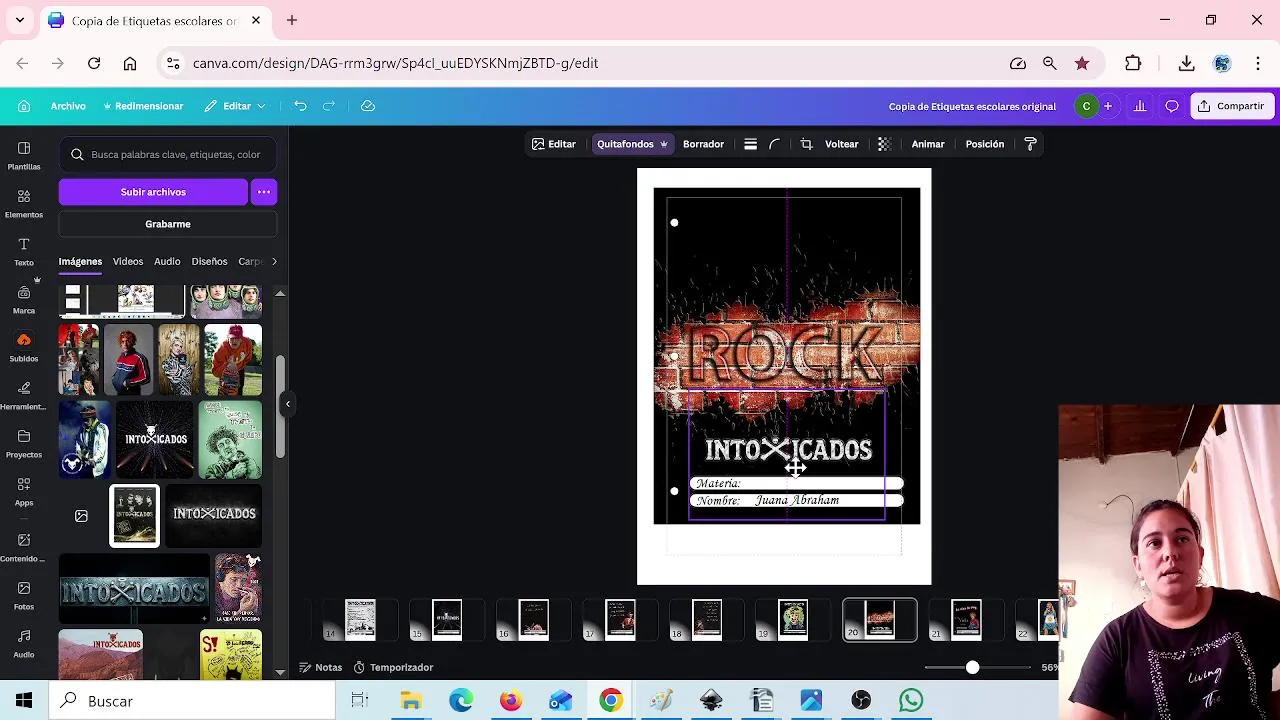Open the comments speech bubble icon
1280x720 pixels.
click(1172, 106)
